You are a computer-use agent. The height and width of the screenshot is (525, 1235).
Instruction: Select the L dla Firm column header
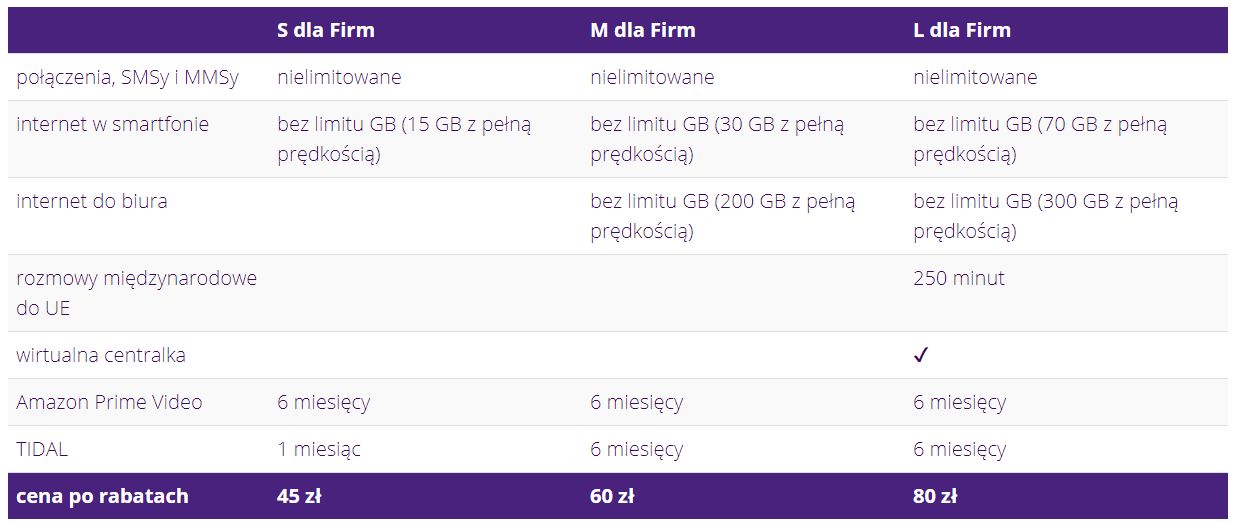point(961,30)
